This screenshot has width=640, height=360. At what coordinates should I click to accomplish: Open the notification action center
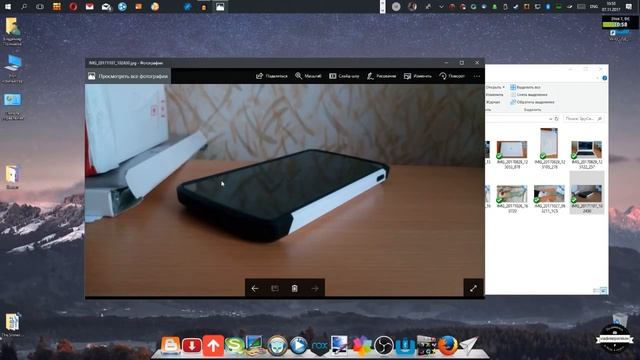(629, 7)
